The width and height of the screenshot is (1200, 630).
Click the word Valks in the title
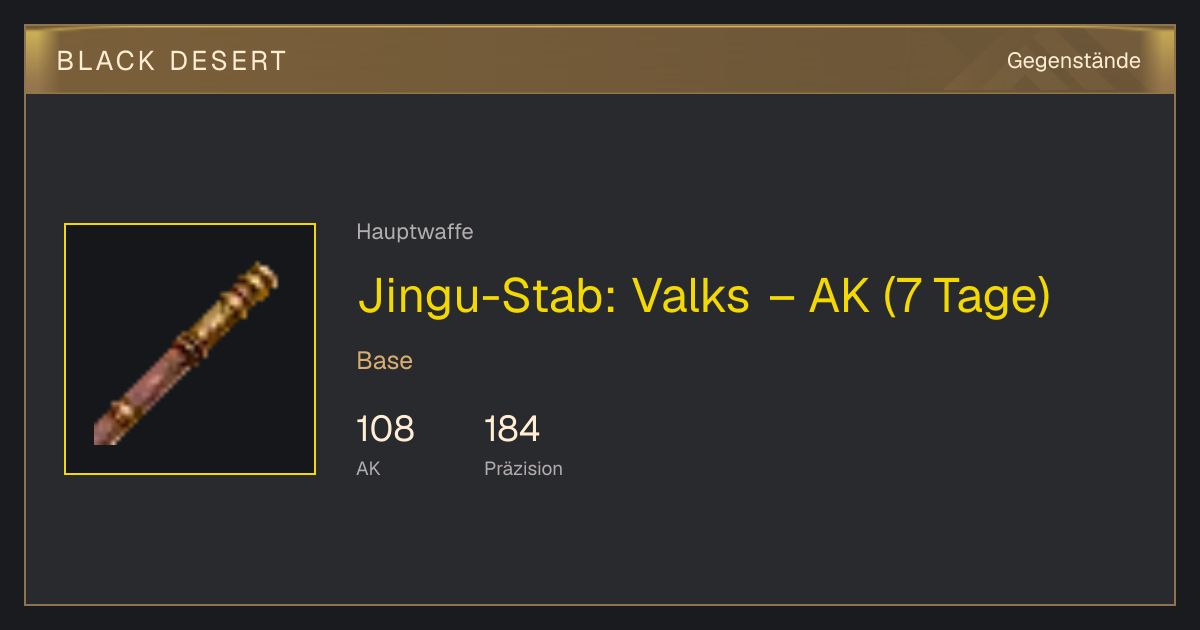pos(690,296)
